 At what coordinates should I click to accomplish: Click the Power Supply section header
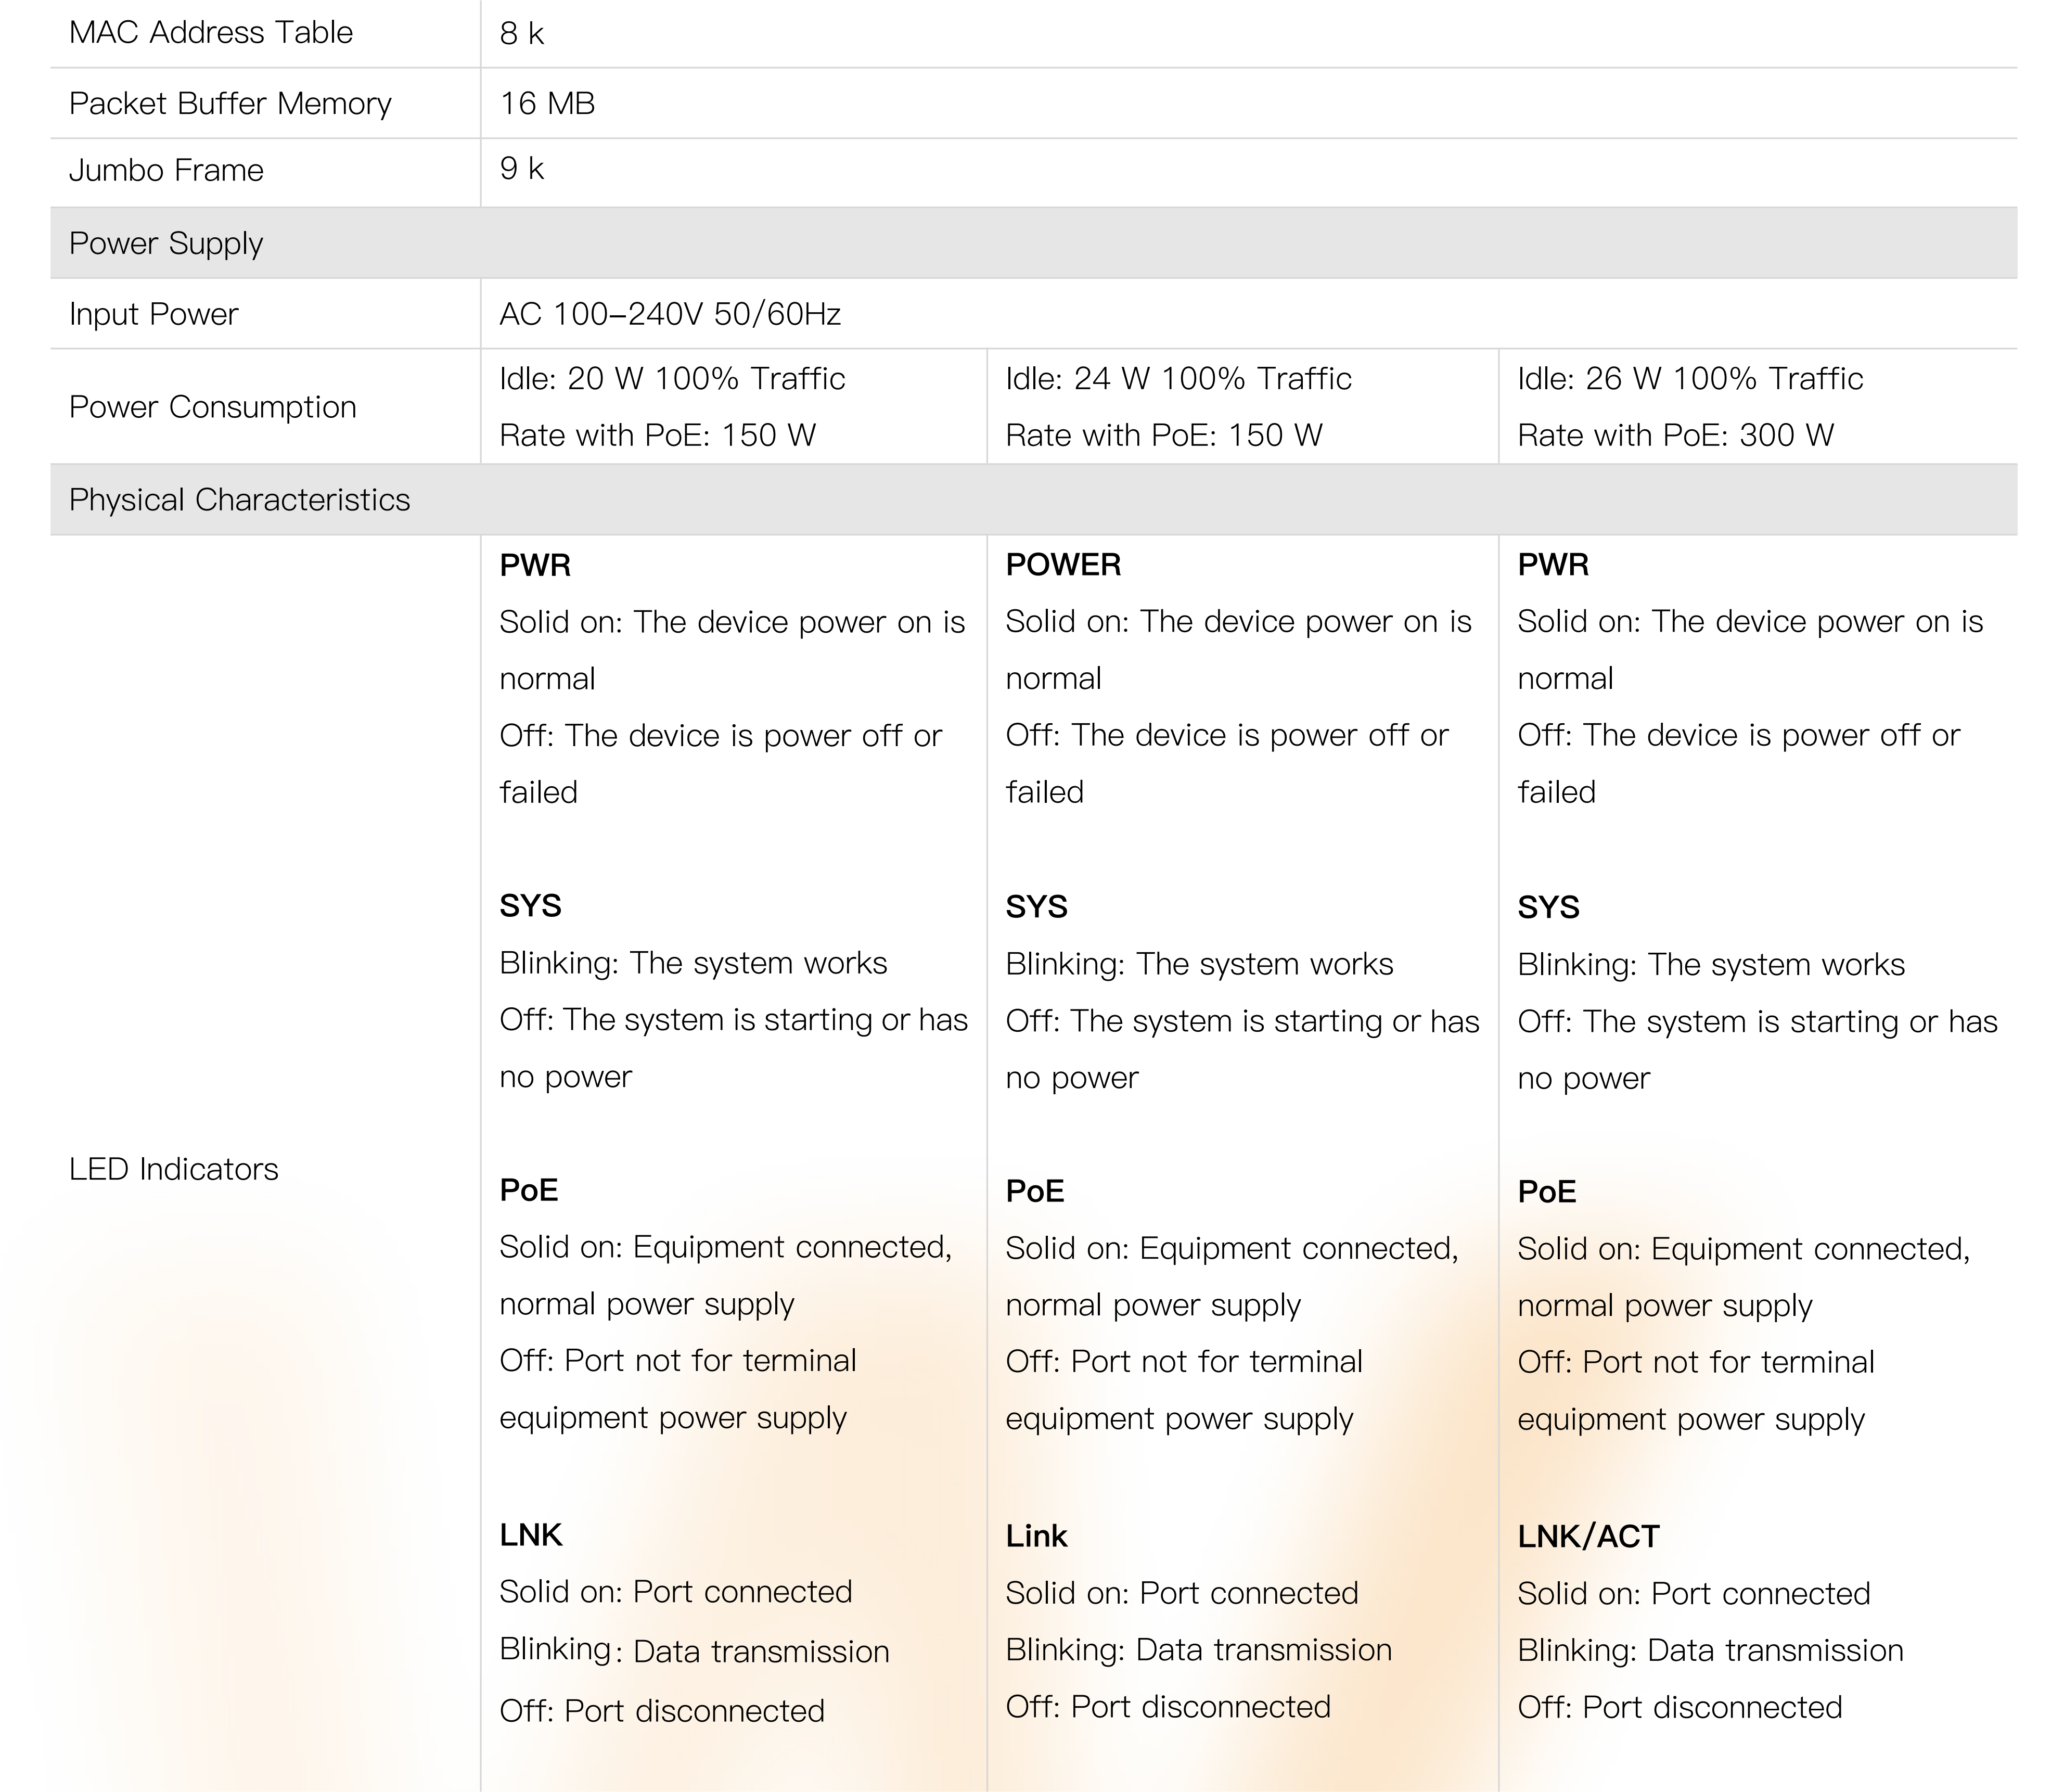[x=166, y=244]
